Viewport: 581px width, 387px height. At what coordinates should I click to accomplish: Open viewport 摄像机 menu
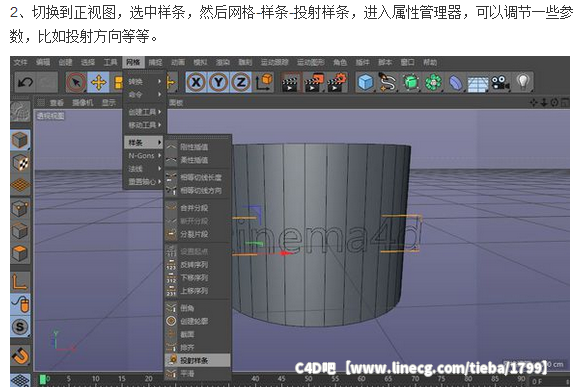pos(83,103)
